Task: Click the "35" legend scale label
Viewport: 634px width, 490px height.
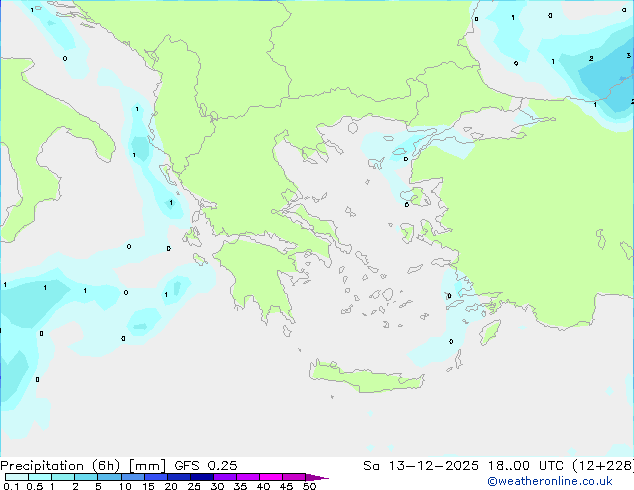Action: click(241, 486)
